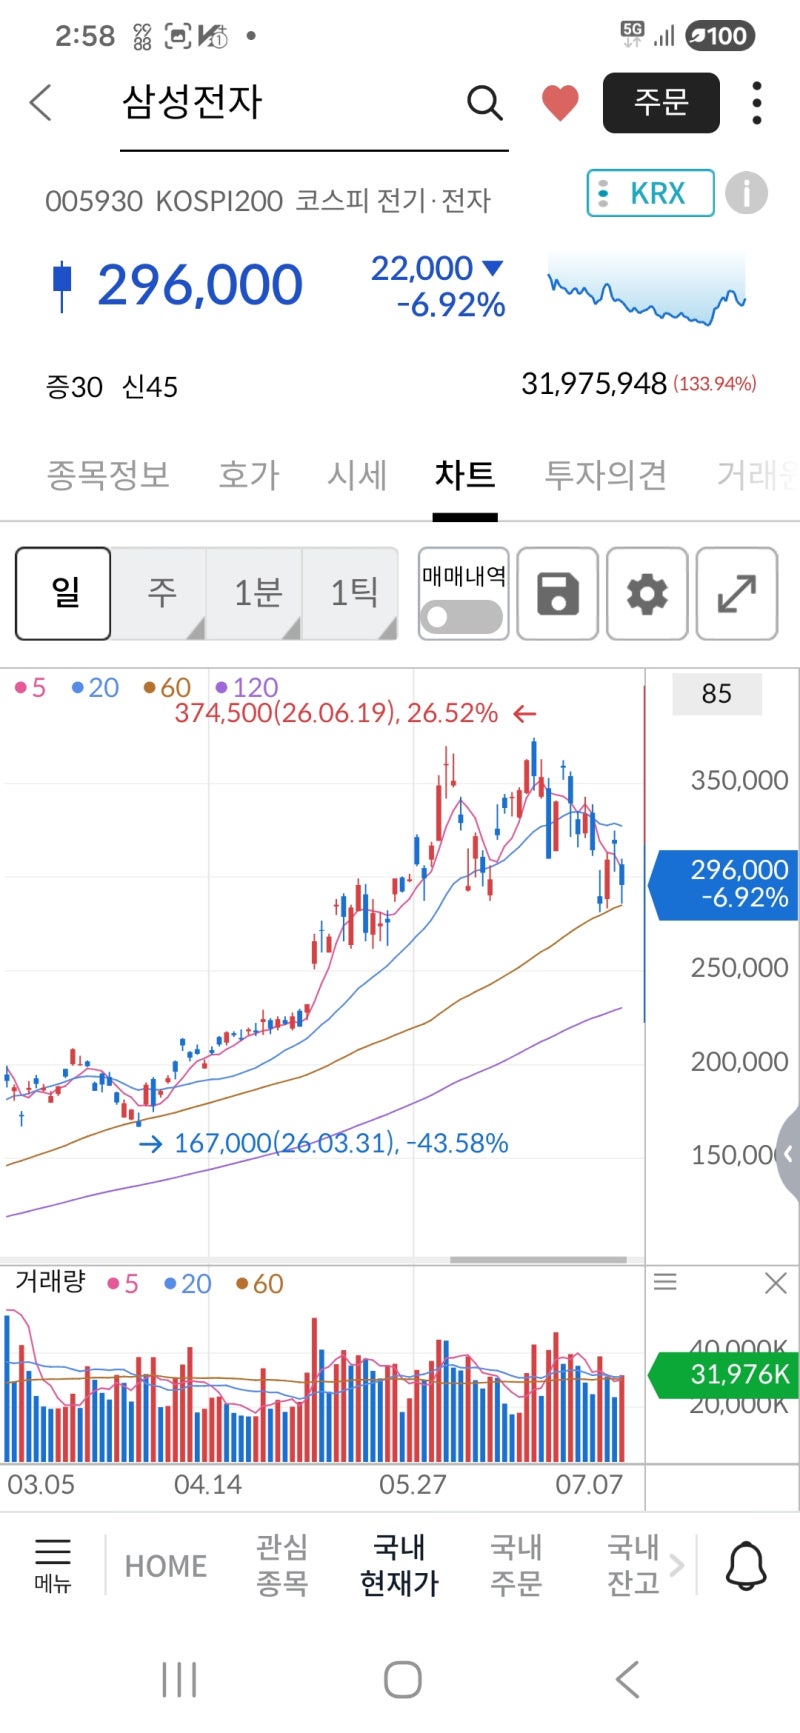Close the 거래량 volume panel

[776, 1283]
